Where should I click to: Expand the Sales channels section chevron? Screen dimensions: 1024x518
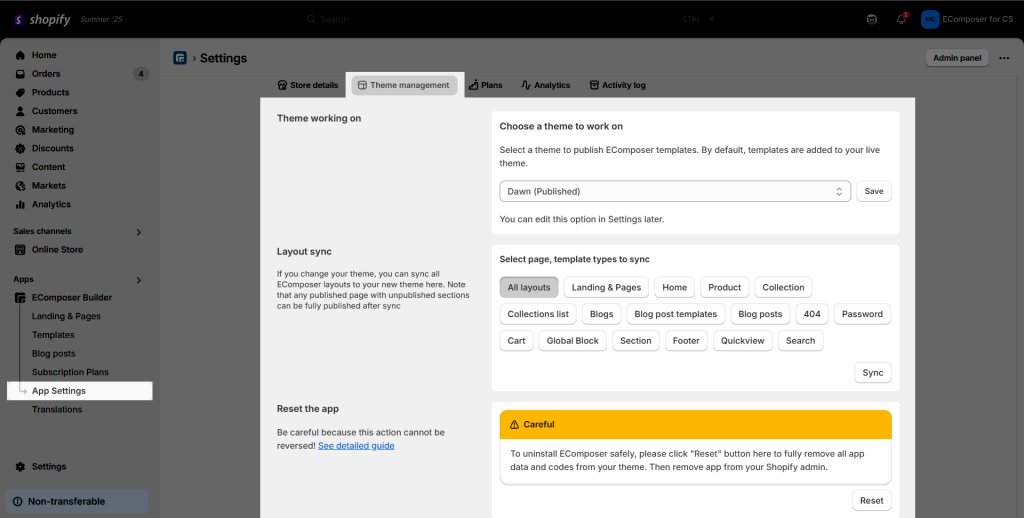[138, 232]
